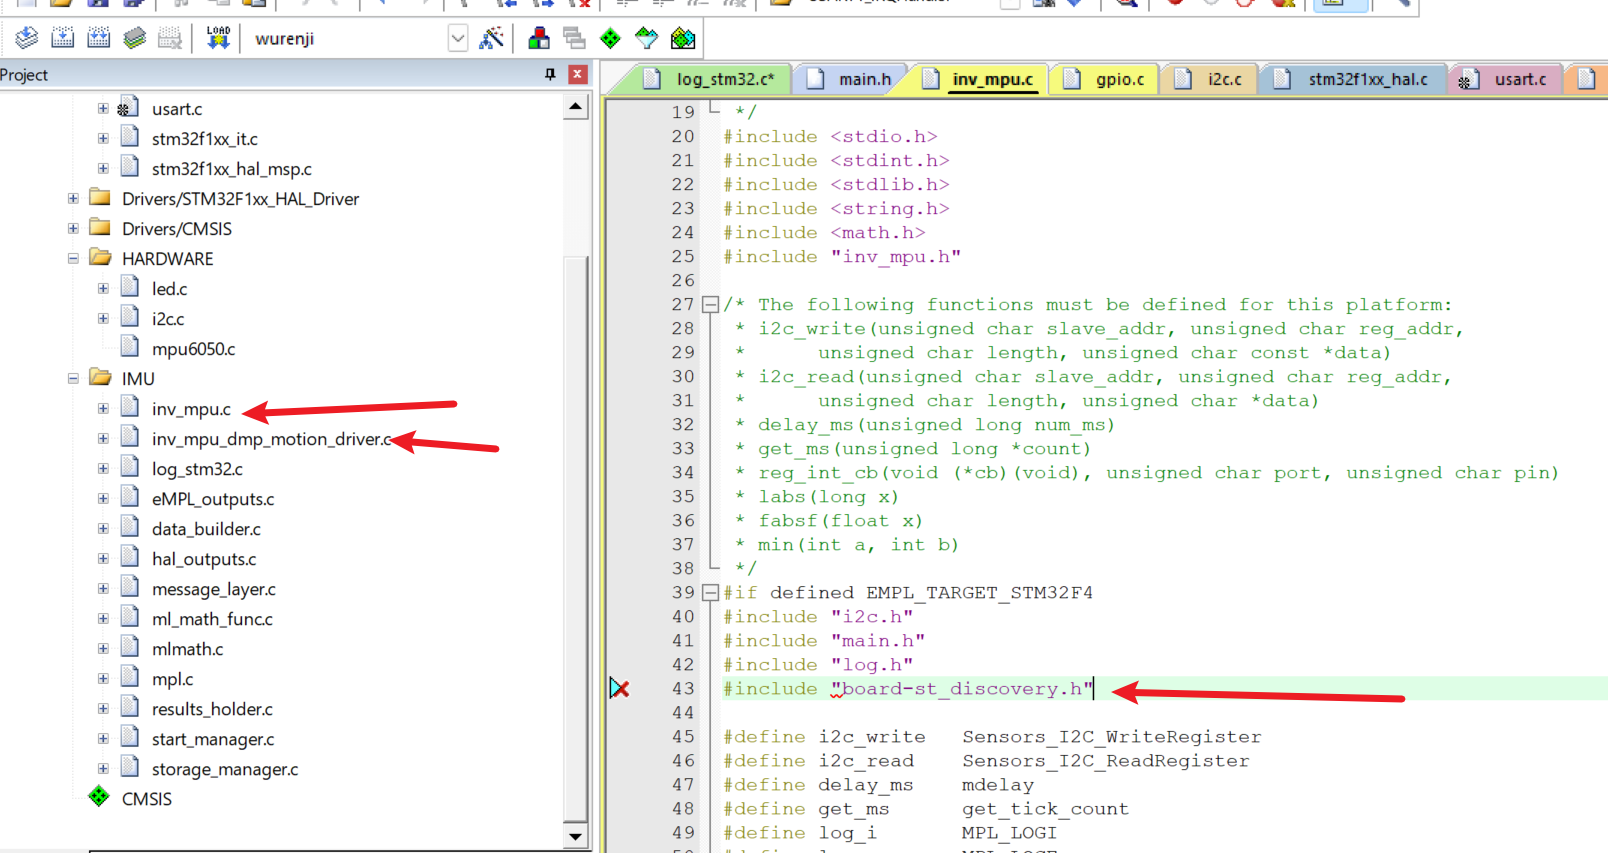
Task: Select mpu6050.c in the HARDWARE group
Action: 193,349
